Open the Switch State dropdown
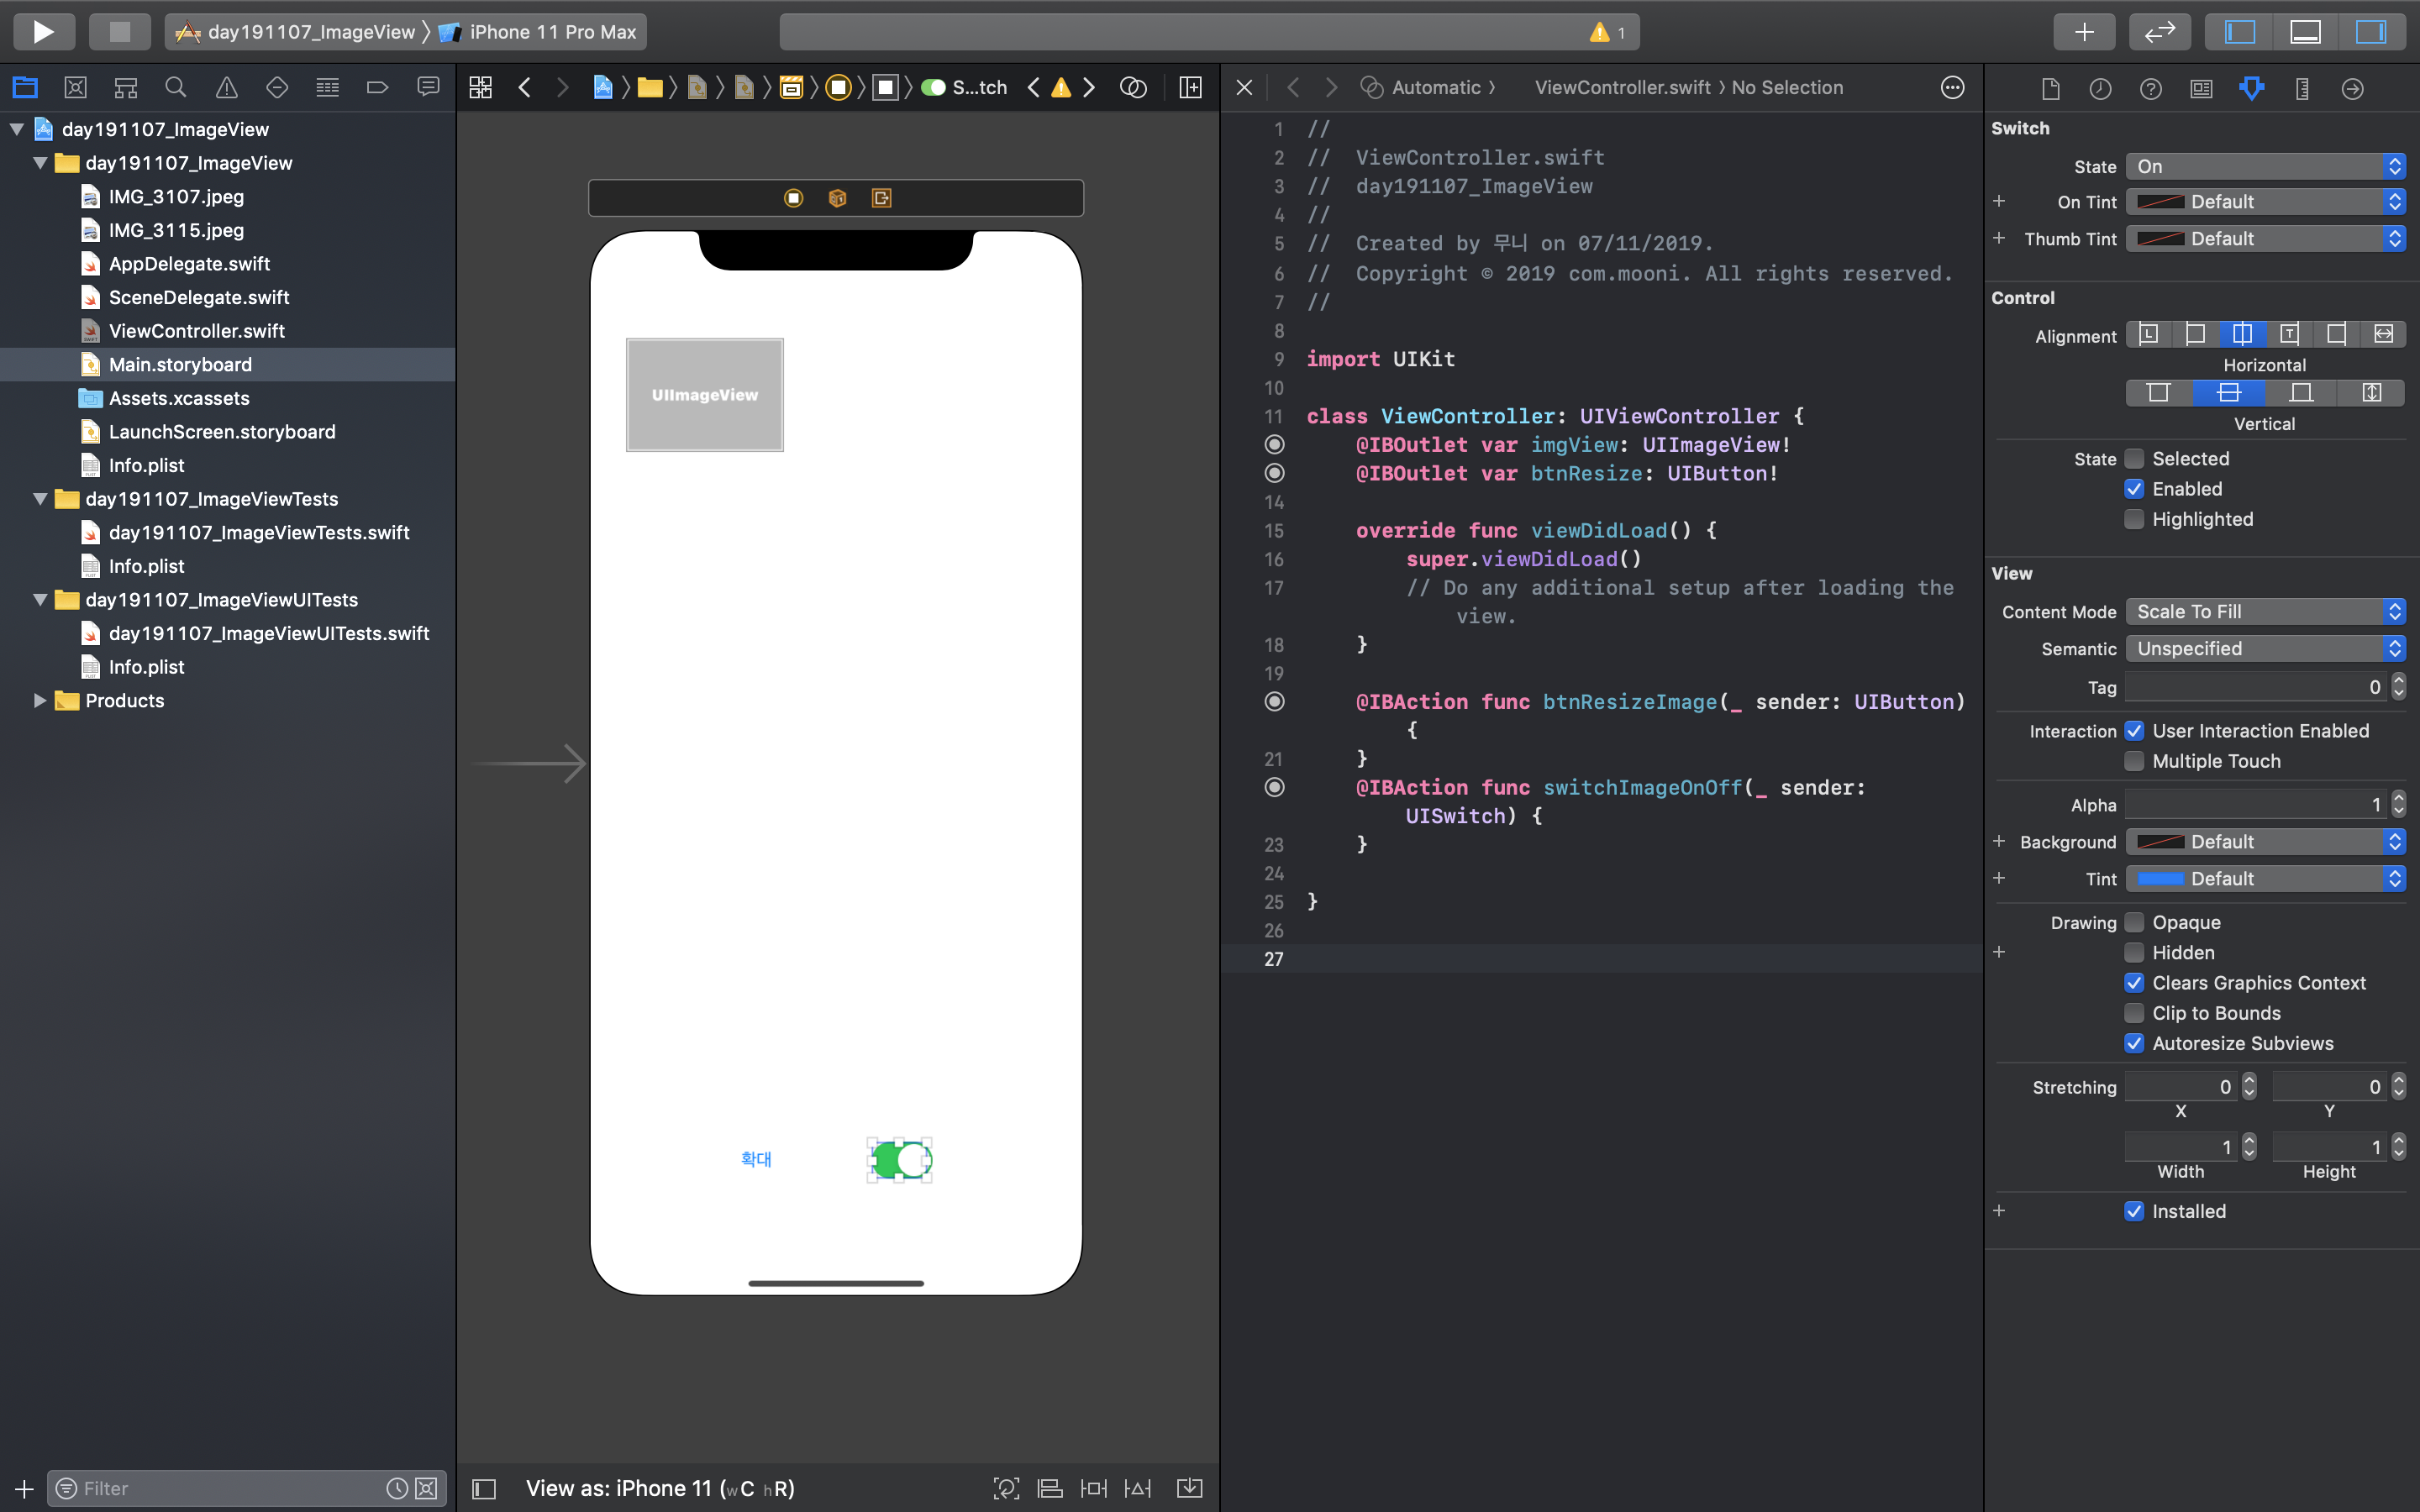Viewport: 2420px width, 1512px height. (x=2264, y=167)
